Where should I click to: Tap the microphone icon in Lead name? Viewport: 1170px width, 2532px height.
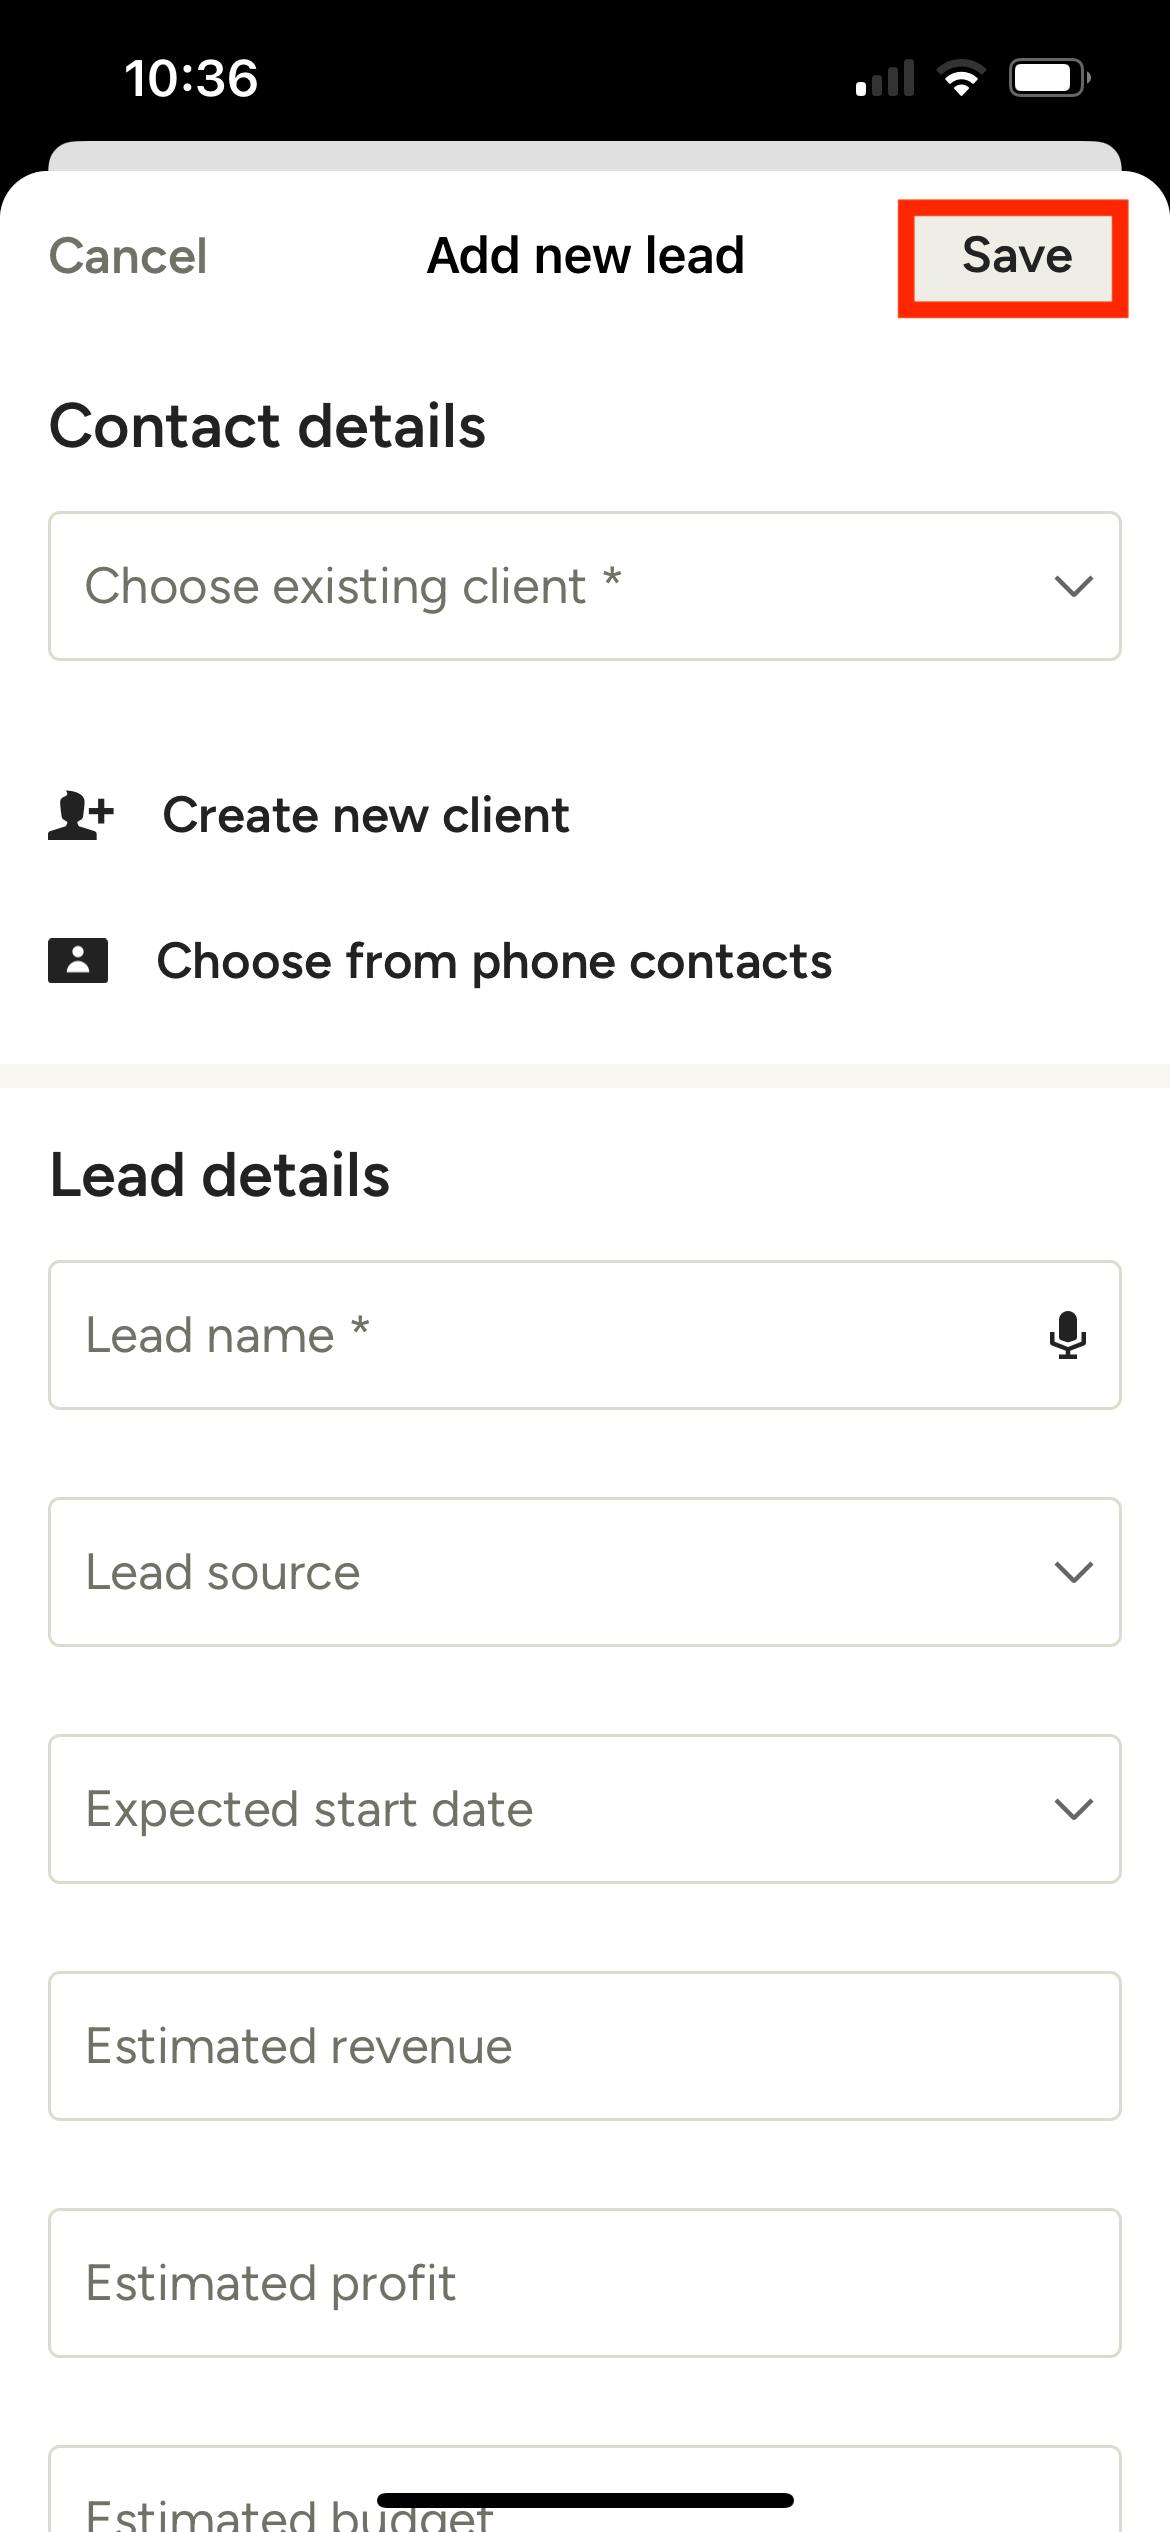(1067, 1335)
